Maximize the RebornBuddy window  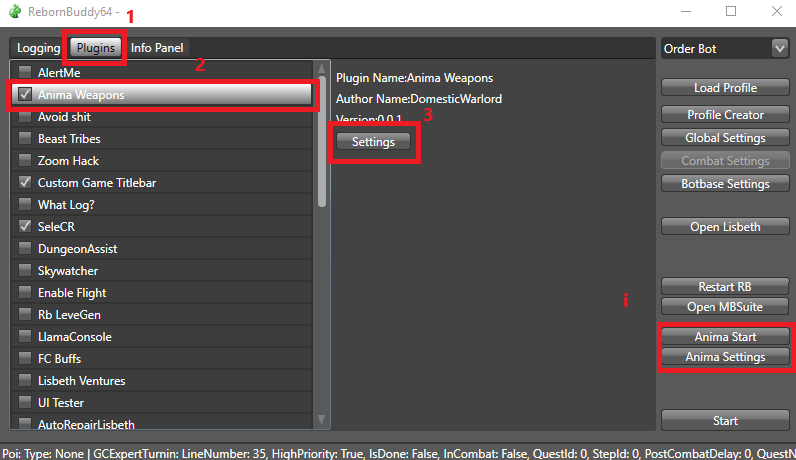731,11
